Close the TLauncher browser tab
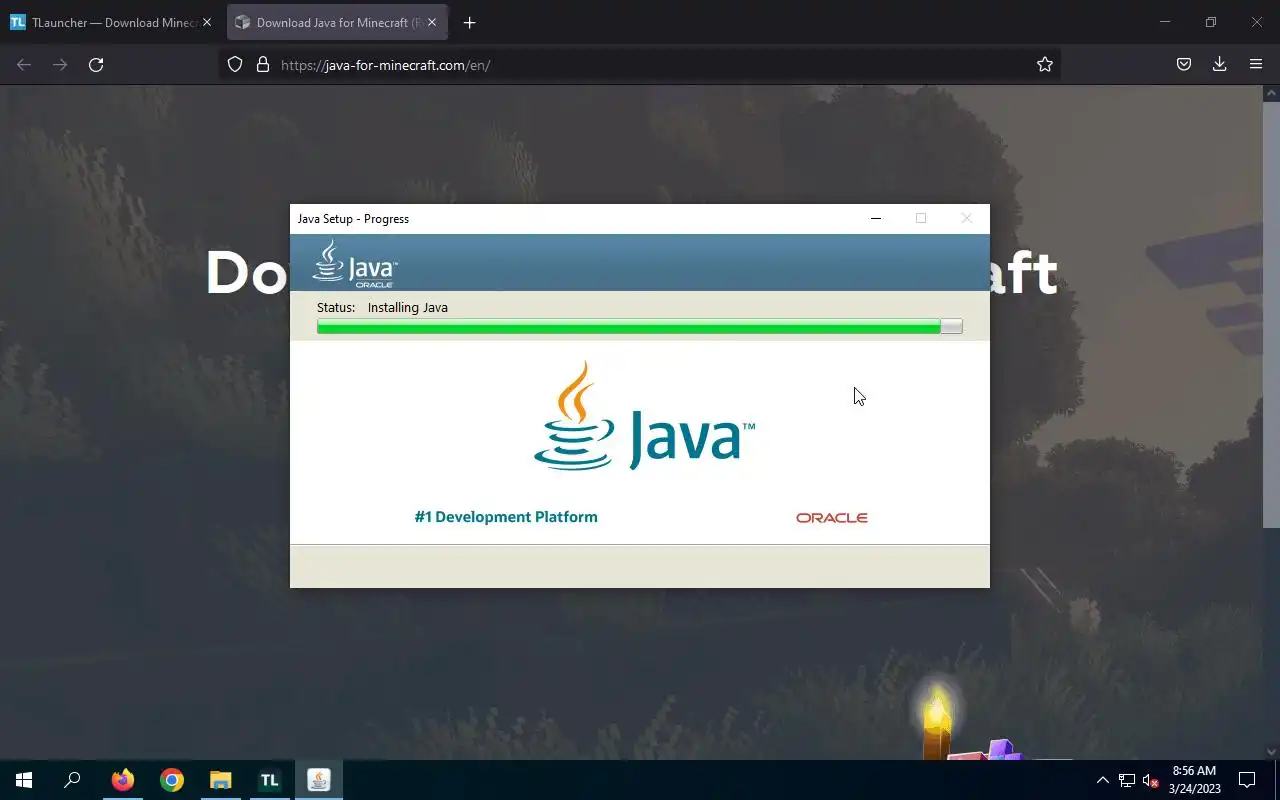The image size is (1280, 800). pos(207,22)
